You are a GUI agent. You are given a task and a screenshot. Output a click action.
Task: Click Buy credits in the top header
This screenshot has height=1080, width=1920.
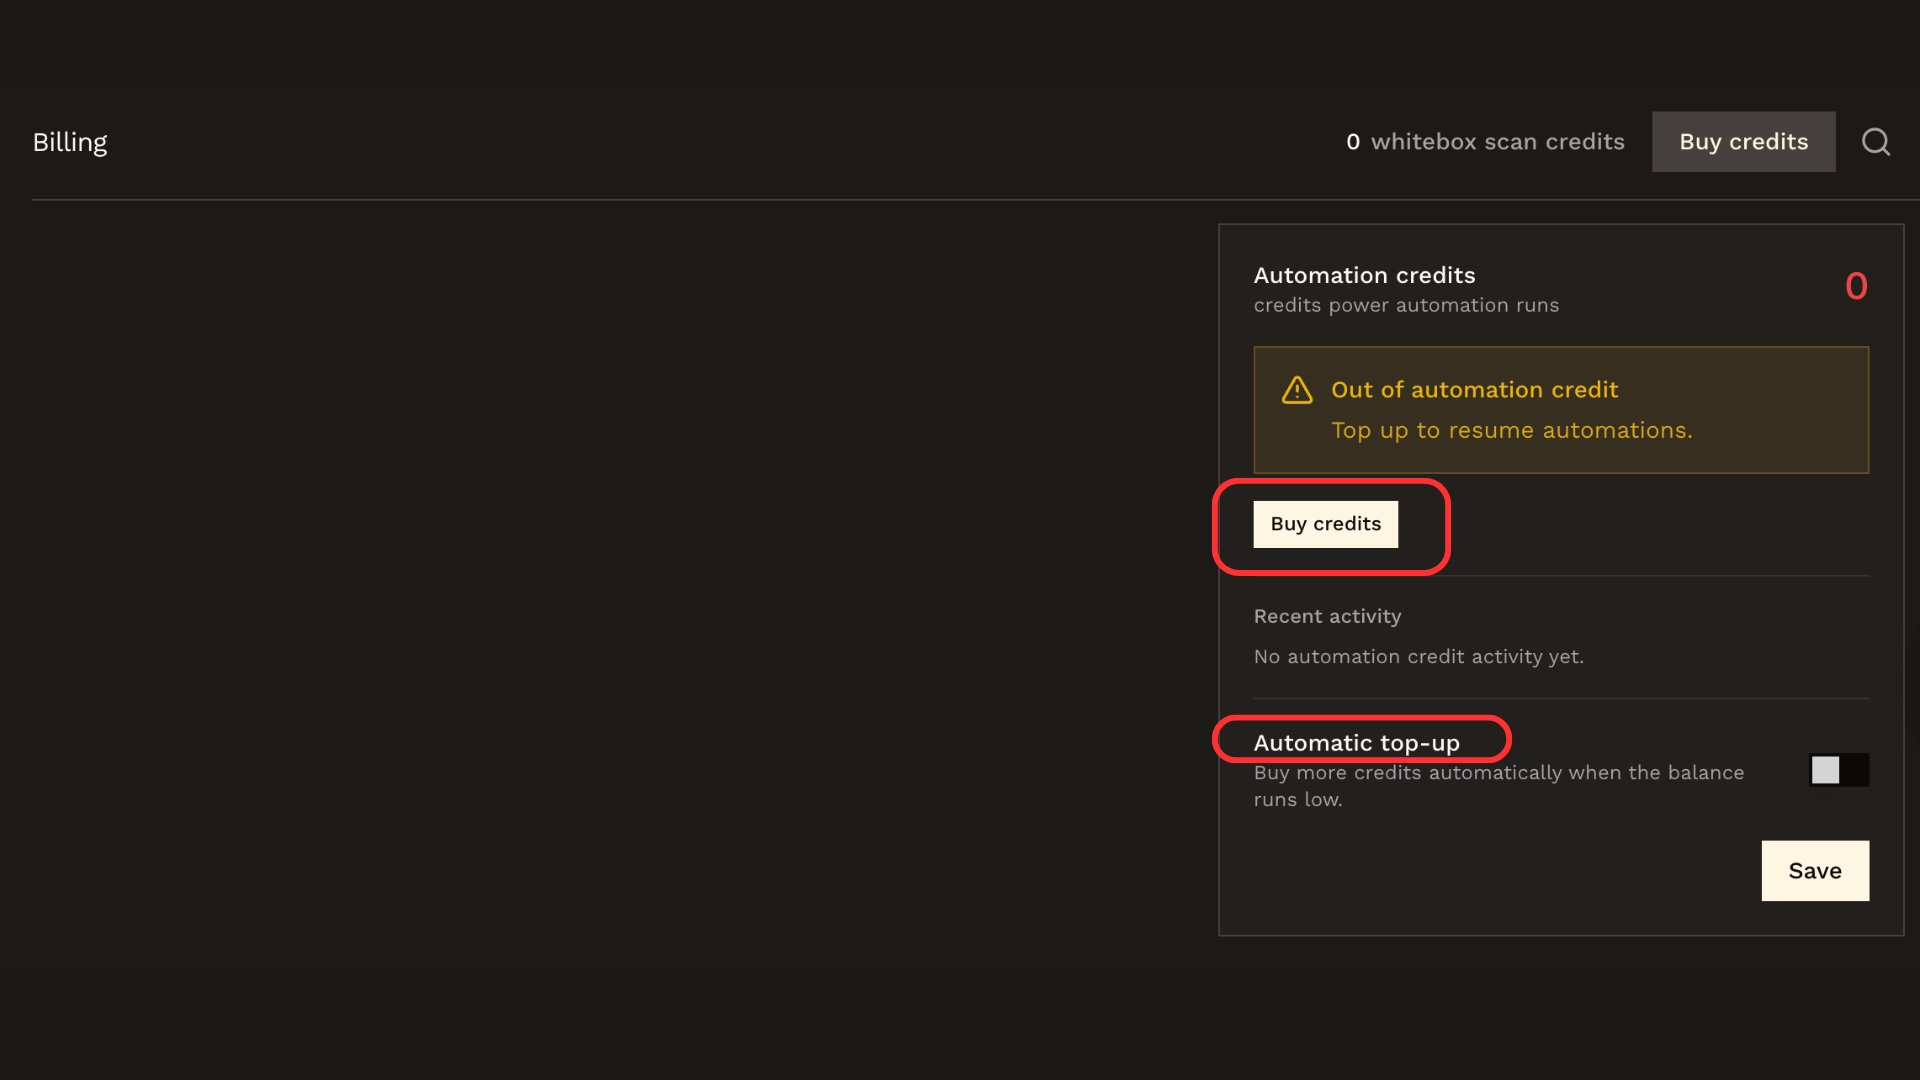tap(1743, 142)
